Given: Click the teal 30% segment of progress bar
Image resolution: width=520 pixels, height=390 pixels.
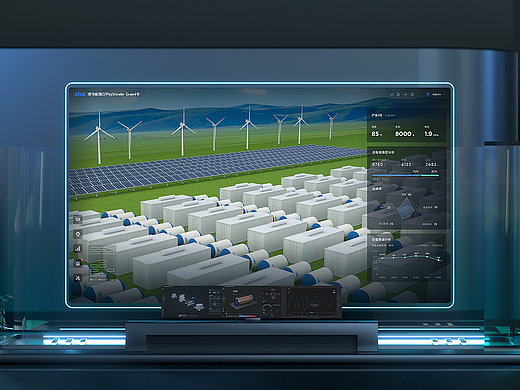Looking at the screenshot, I should (x=430, y=175).
